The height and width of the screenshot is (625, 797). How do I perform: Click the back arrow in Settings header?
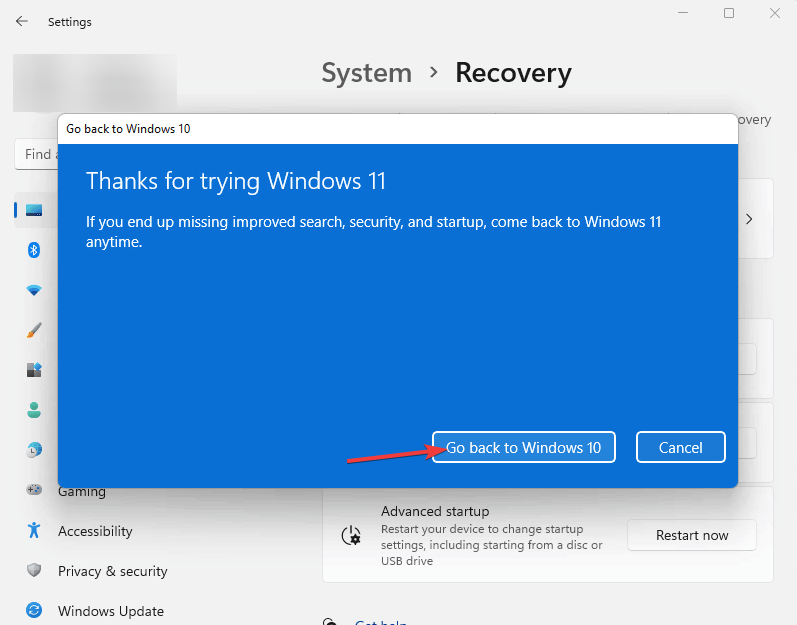click(21, 21)
